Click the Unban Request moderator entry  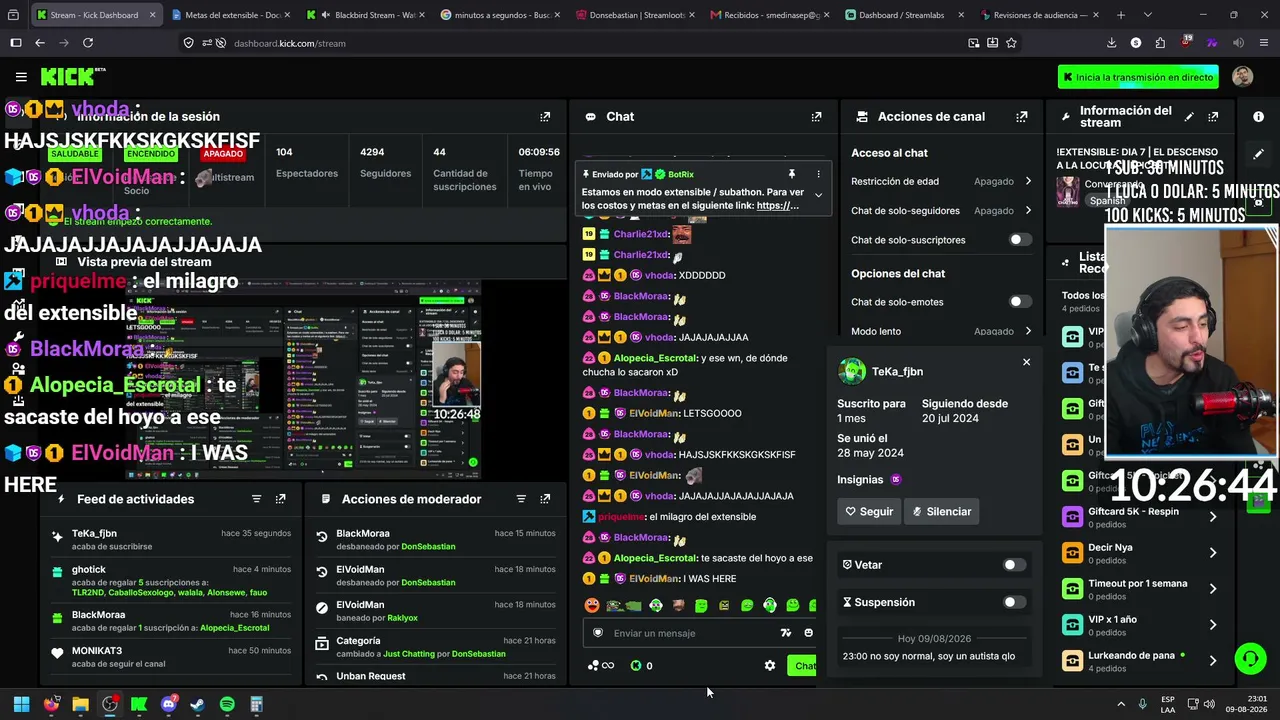tap(435, 676)
